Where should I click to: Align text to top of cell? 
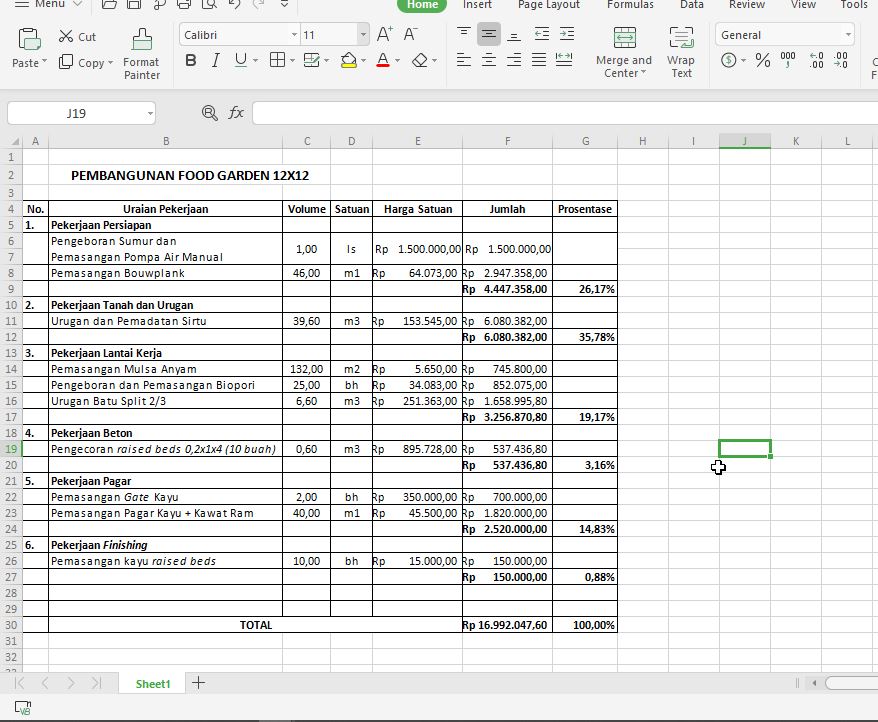pos(464,34)
